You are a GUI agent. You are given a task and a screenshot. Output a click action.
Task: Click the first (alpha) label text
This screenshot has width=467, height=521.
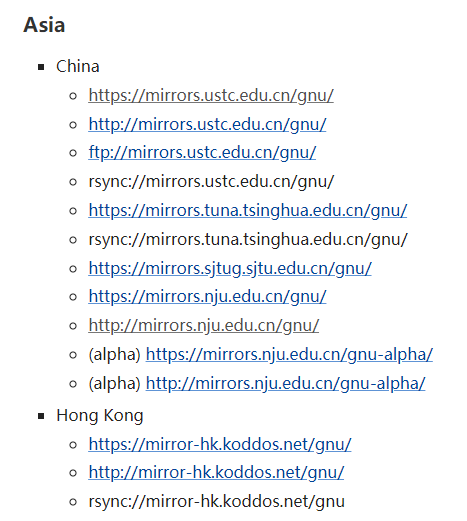coord(114,354)
